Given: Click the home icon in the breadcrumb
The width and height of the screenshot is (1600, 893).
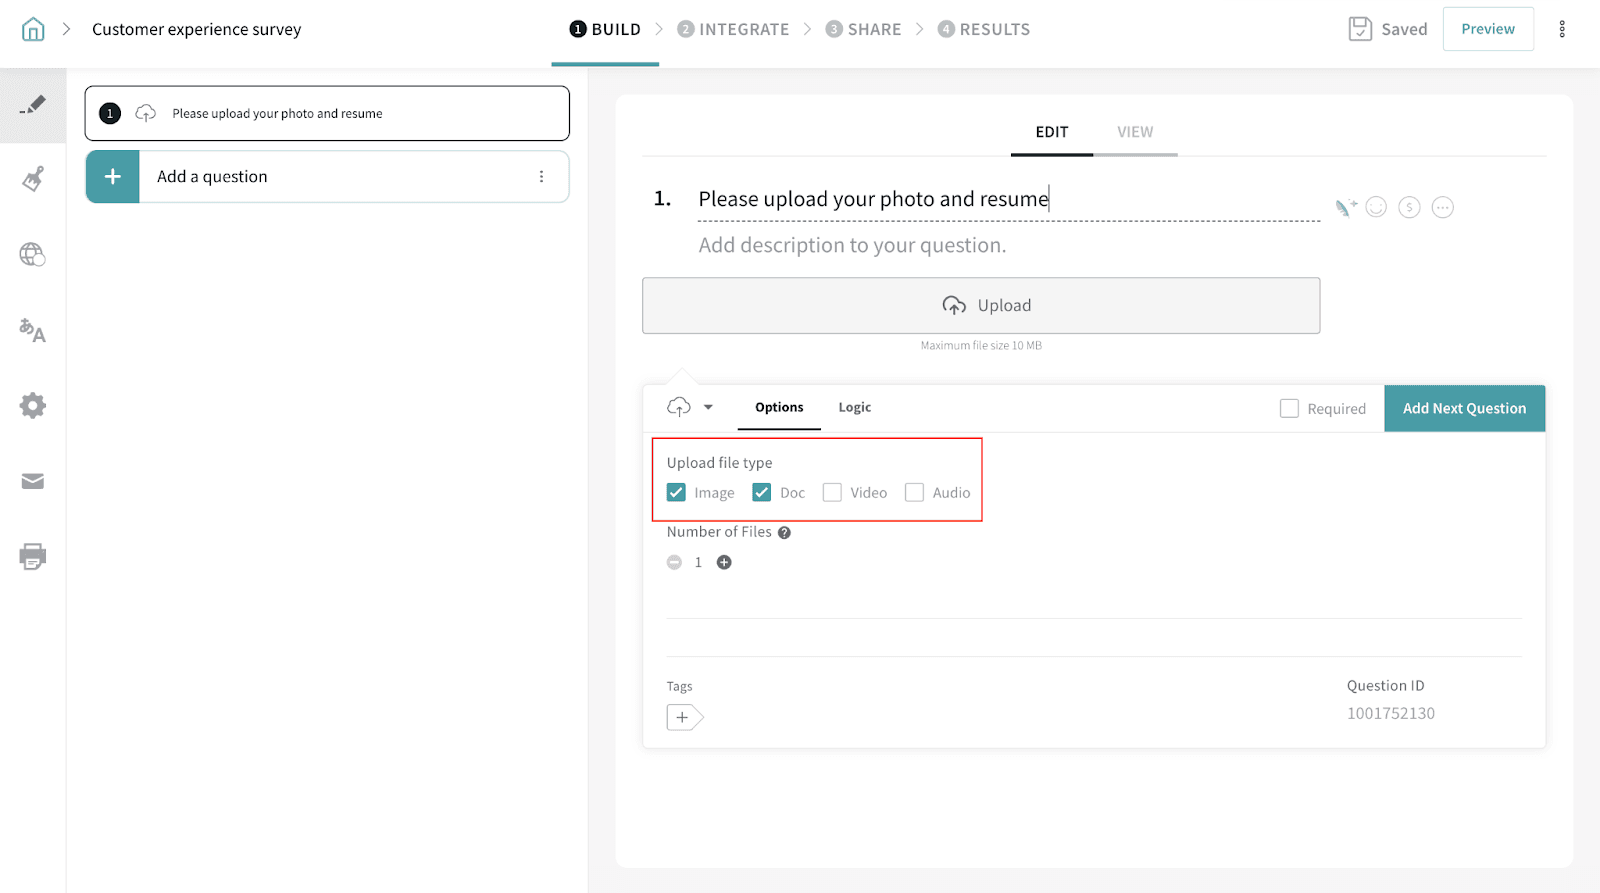Looking at the screenshot, I should (x=33, y=29).
